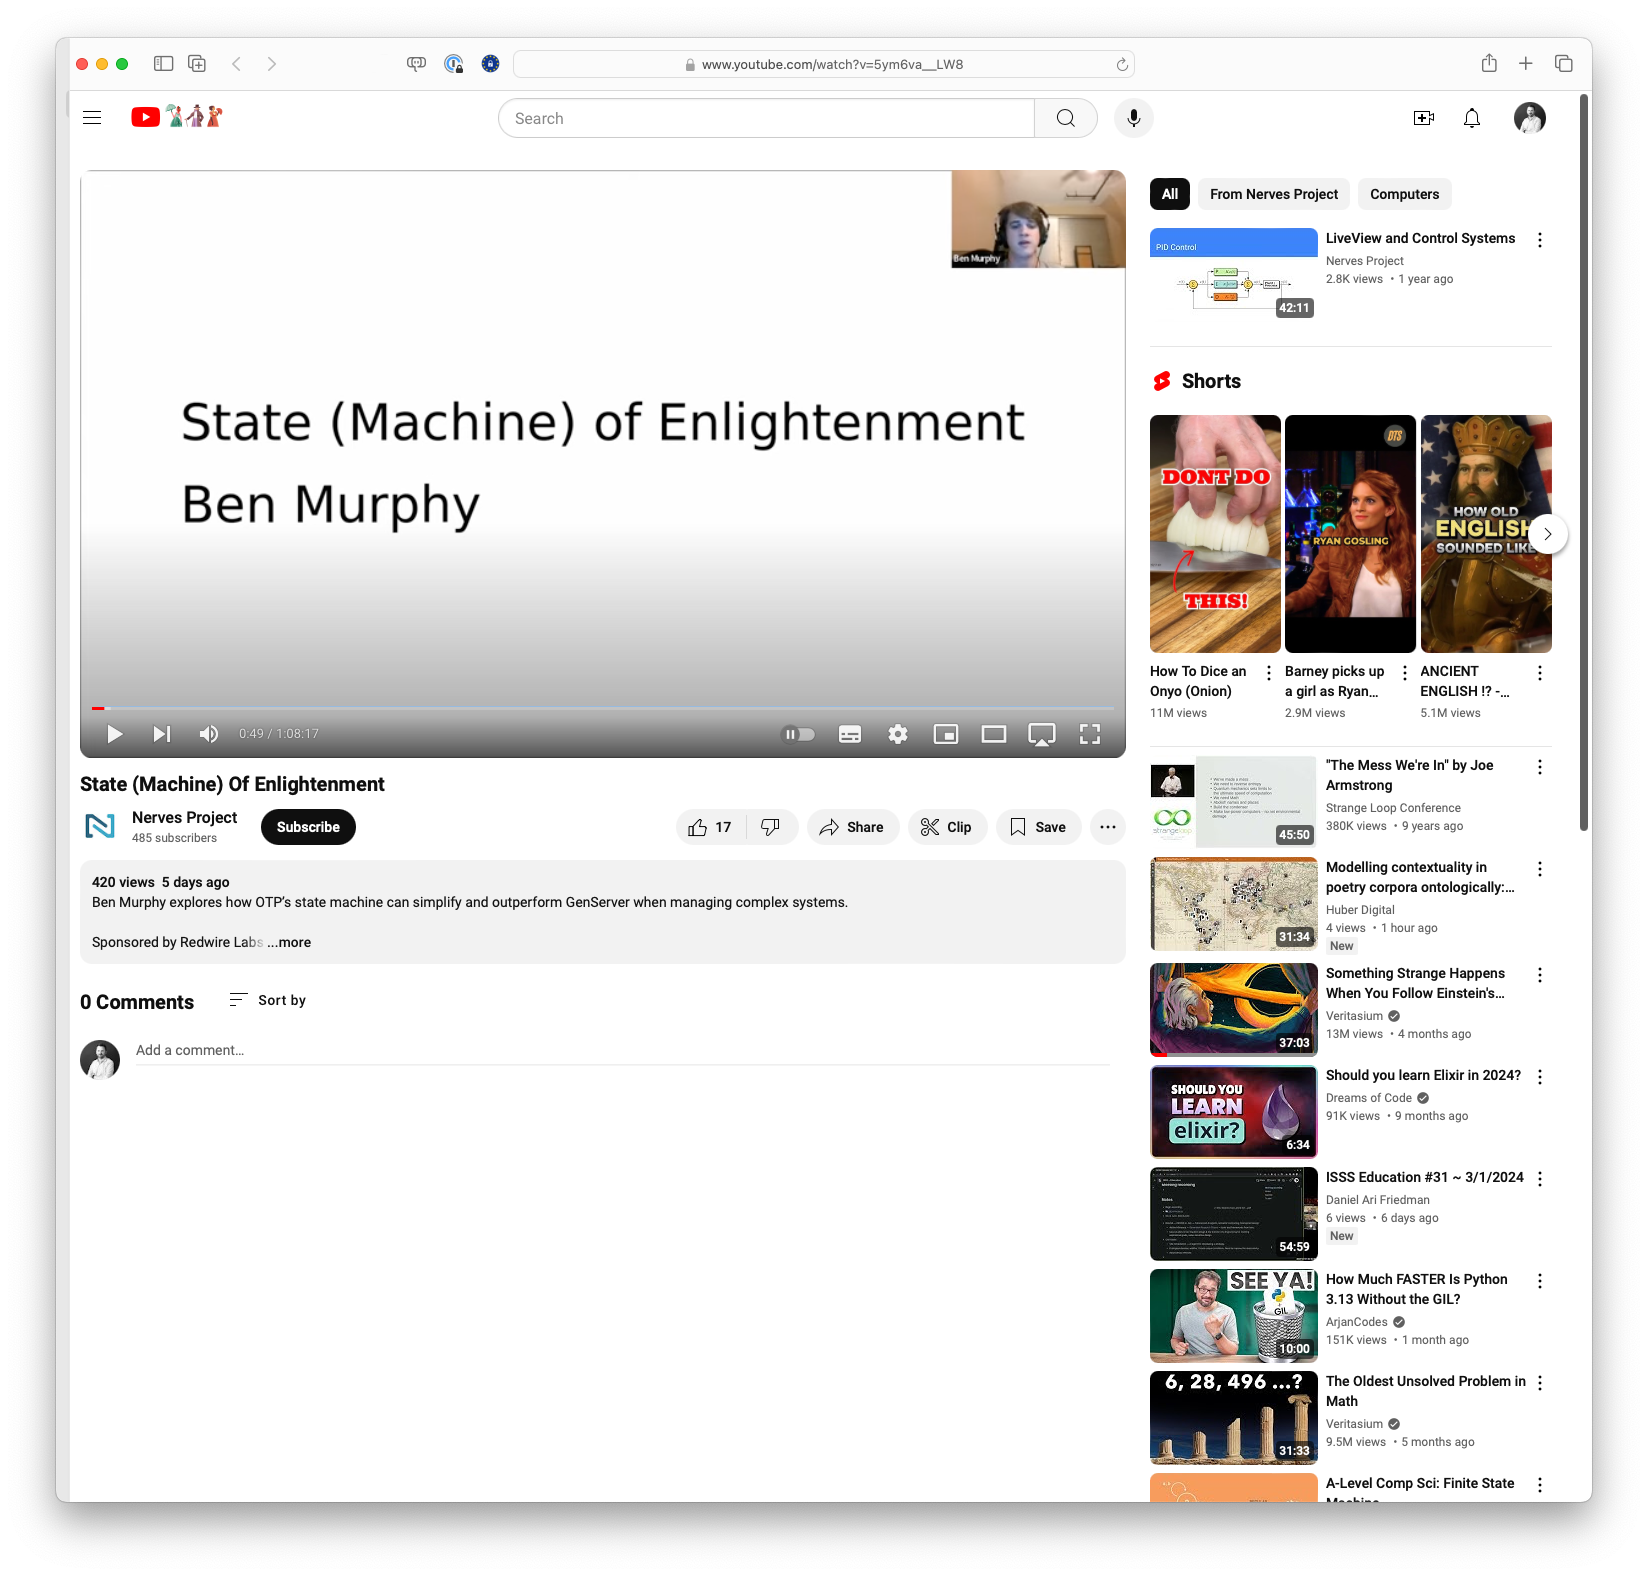Screen dimensions: 1648x1576
Task: Open the notifications bell
Action: tap(1471, 117)
